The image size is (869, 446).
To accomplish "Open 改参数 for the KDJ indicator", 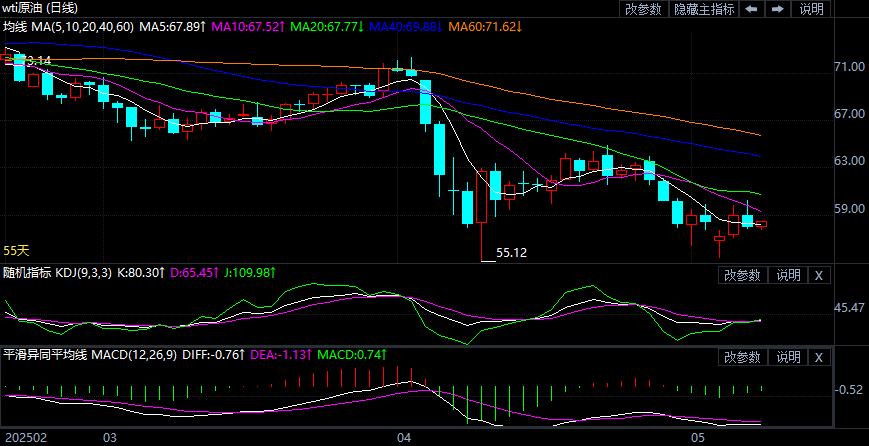I will tap(743, 275).
